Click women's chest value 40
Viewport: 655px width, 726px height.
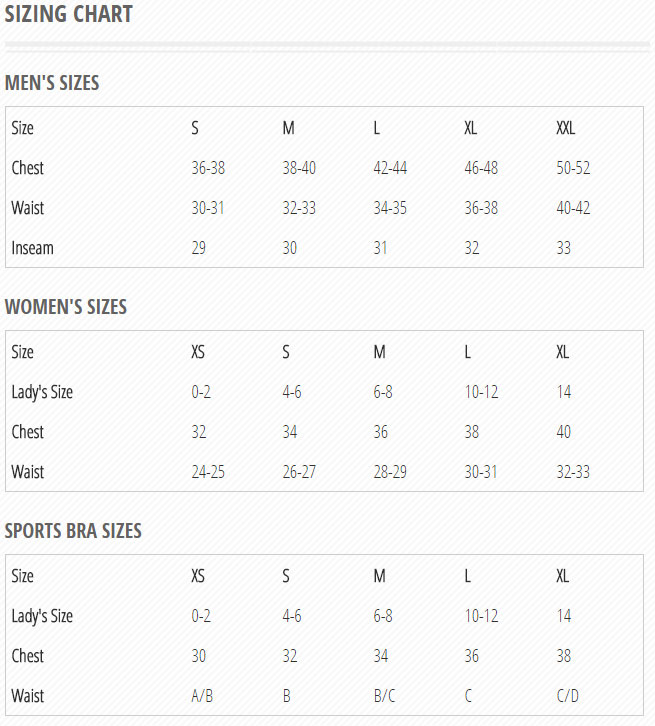tap(563, 432)
